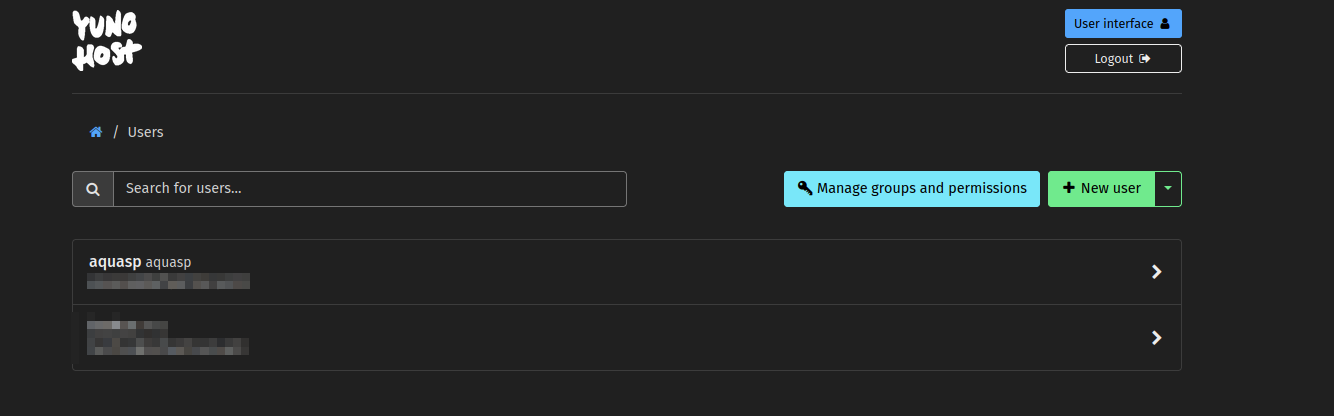The width and height of the screenshot is (1334, 416).
Task: Select the Users breadcrumb item
Action: click(146, 132)
